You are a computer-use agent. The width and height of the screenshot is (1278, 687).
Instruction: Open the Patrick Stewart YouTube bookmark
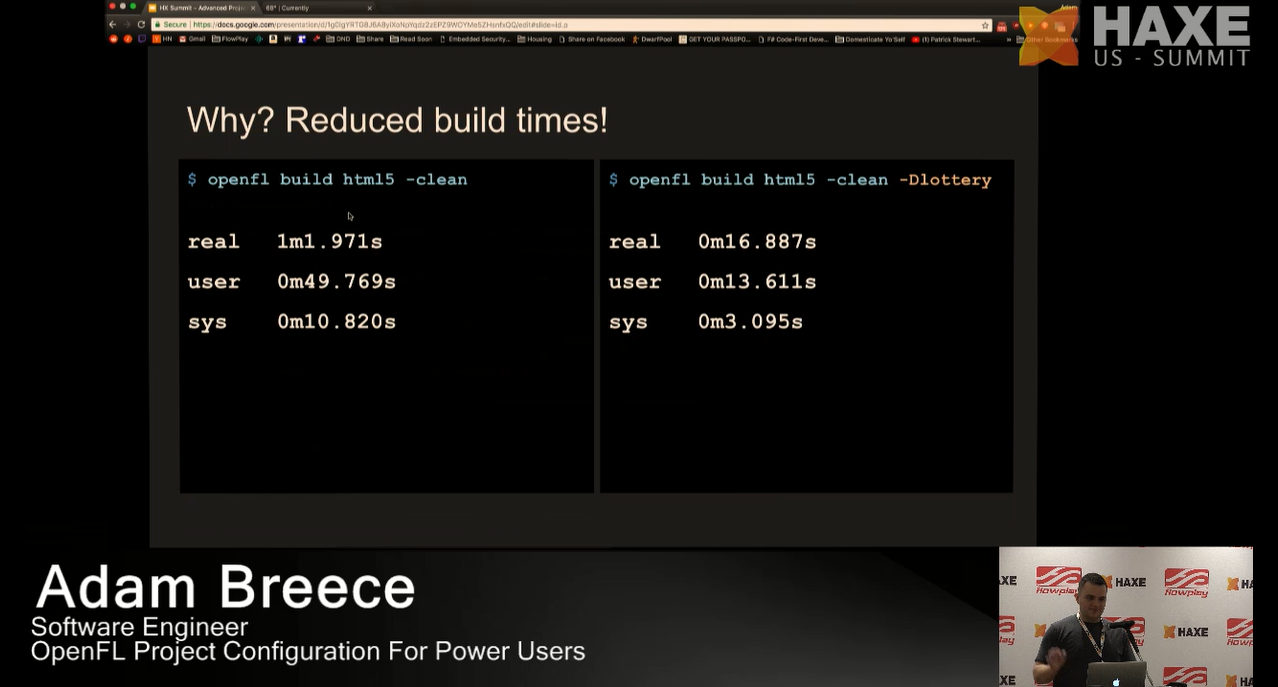[946, 39]
